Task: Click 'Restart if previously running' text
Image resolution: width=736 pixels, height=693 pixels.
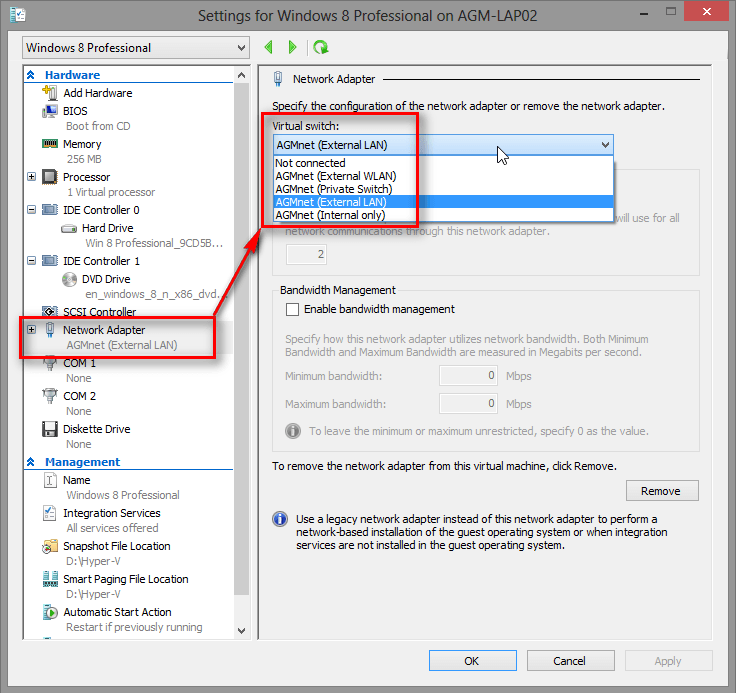Action: click(x=134, y=627)
